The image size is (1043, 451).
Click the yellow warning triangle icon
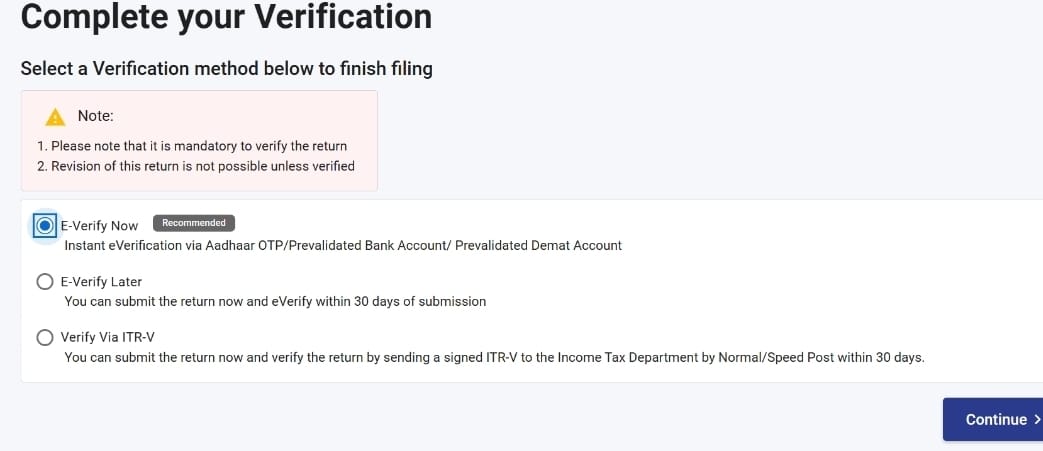click(x=55, y=118)
